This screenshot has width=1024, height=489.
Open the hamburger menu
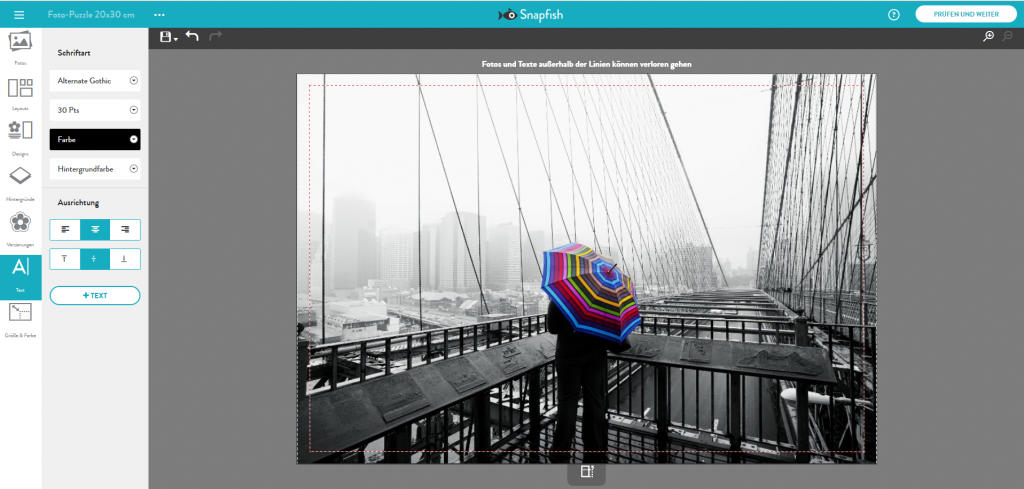click(19, 14)
